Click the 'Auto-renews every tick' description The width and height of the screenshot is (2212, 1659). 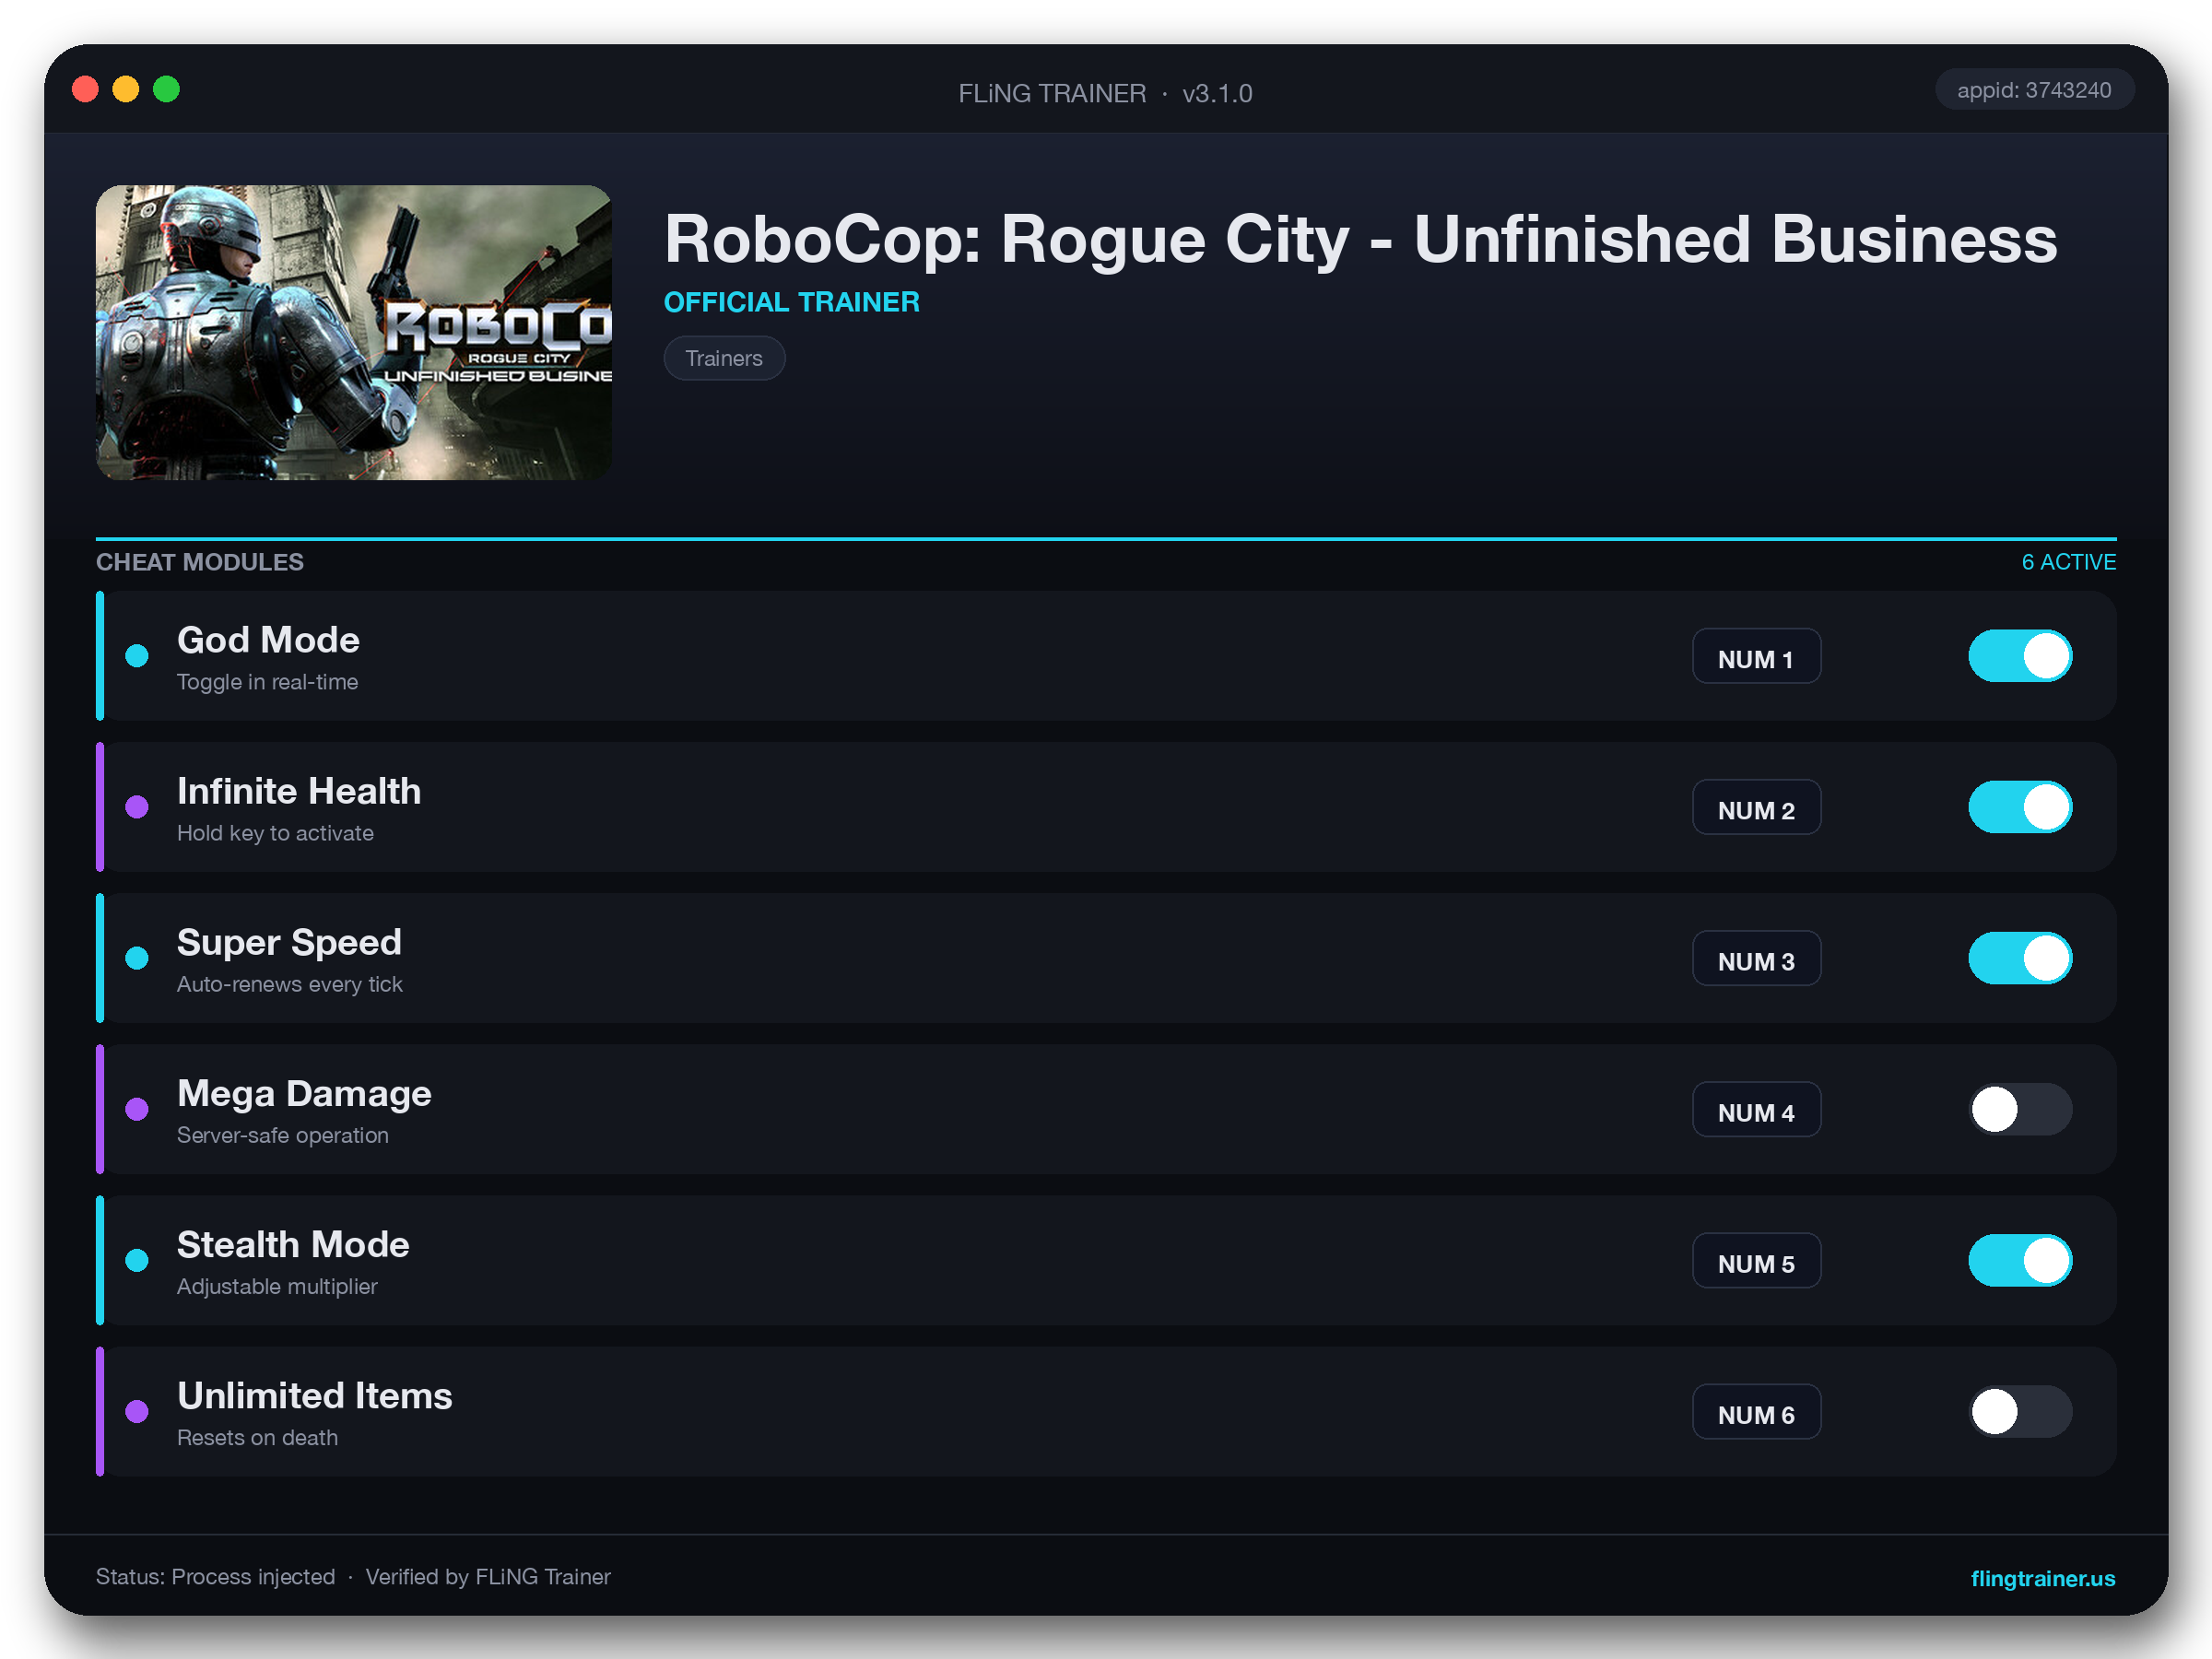pos(290,984)
